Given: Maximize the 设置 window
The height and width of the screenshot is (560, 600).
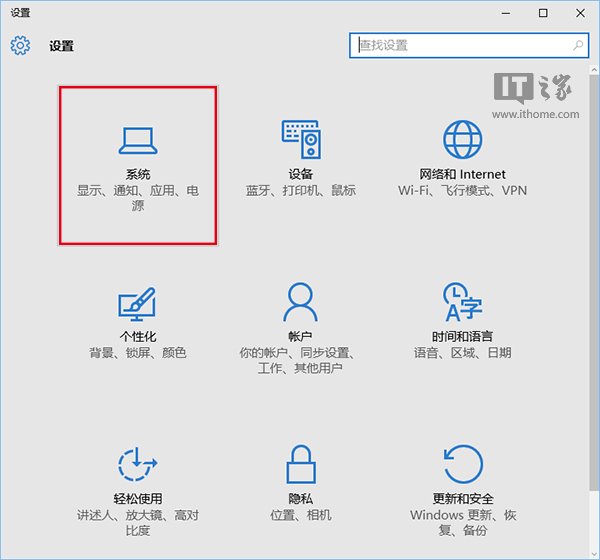Looking at the screenshot, I should tap(543, 12).
